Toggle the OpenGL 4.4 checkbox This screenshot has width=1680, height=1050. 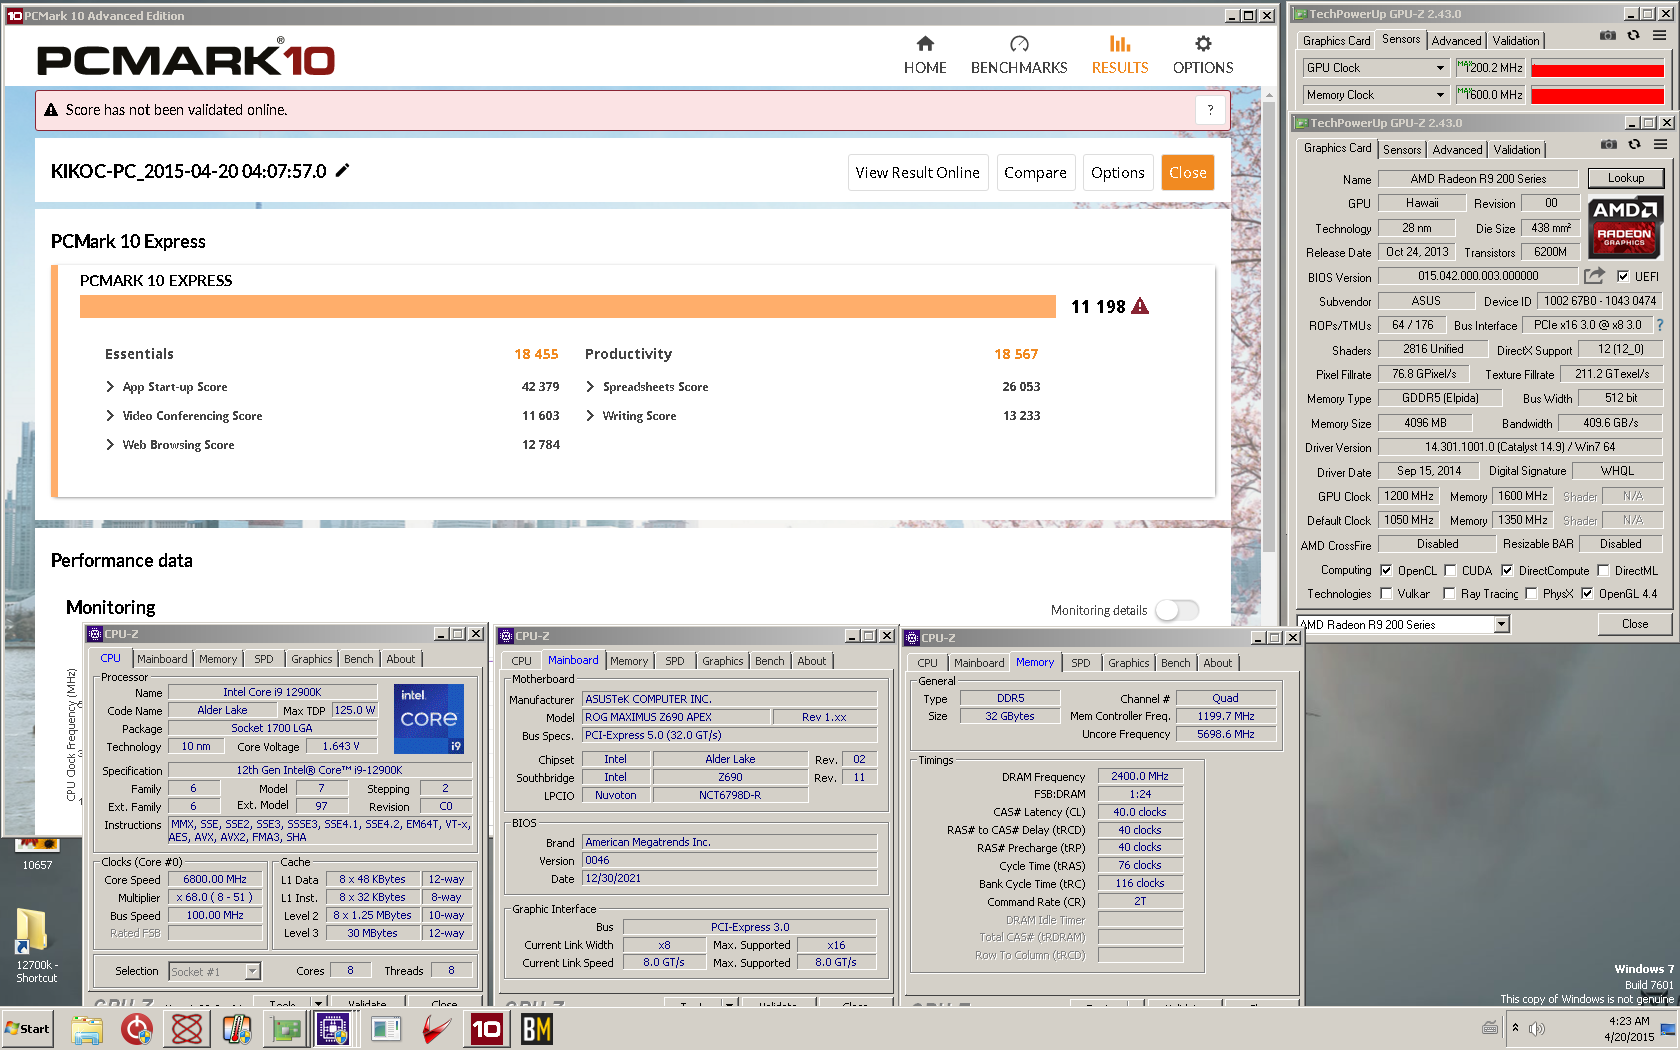point(1587,594)
